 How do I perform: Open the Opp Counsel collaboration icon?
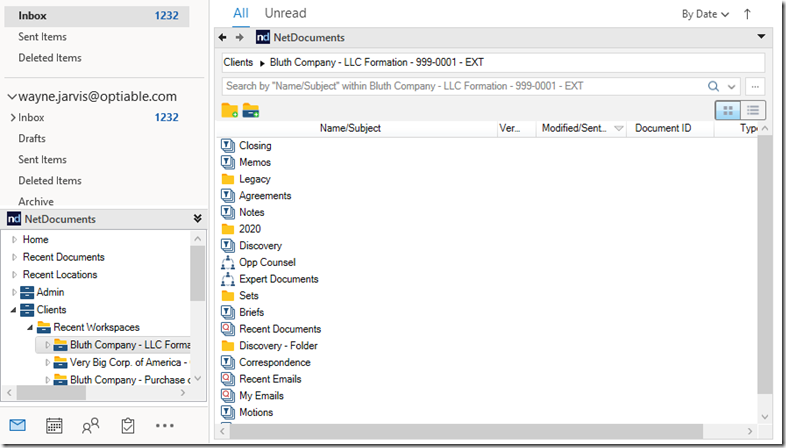point(228,262)
